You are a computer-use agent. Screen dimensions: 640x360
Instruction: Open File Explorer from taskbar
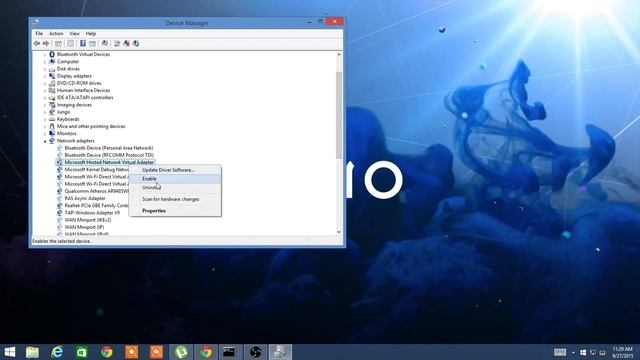[32, 352]
